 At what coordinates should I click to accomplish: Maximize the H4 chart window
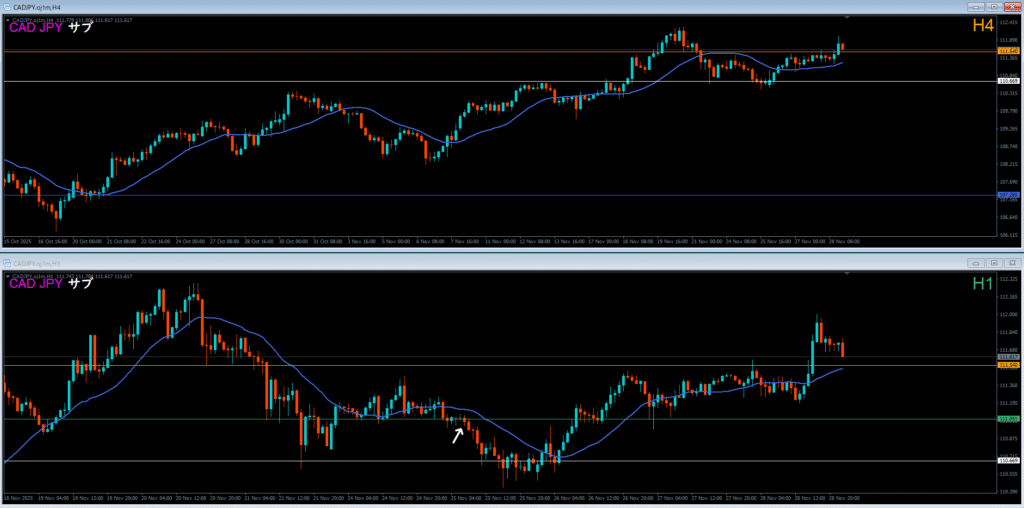click(x=992, y=6)
